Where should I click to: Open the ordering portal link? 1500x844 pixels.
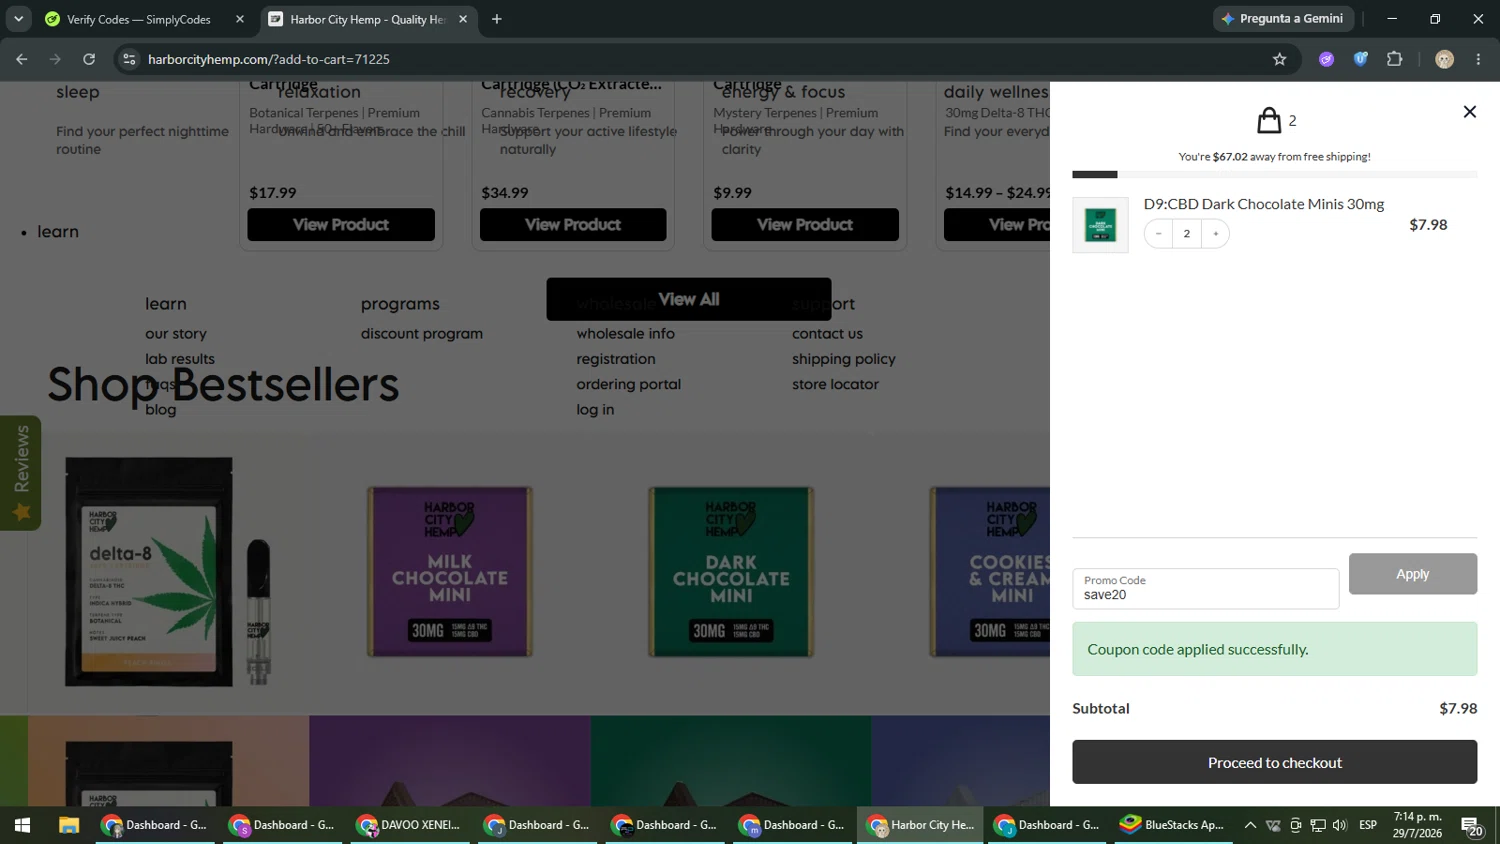629,384
